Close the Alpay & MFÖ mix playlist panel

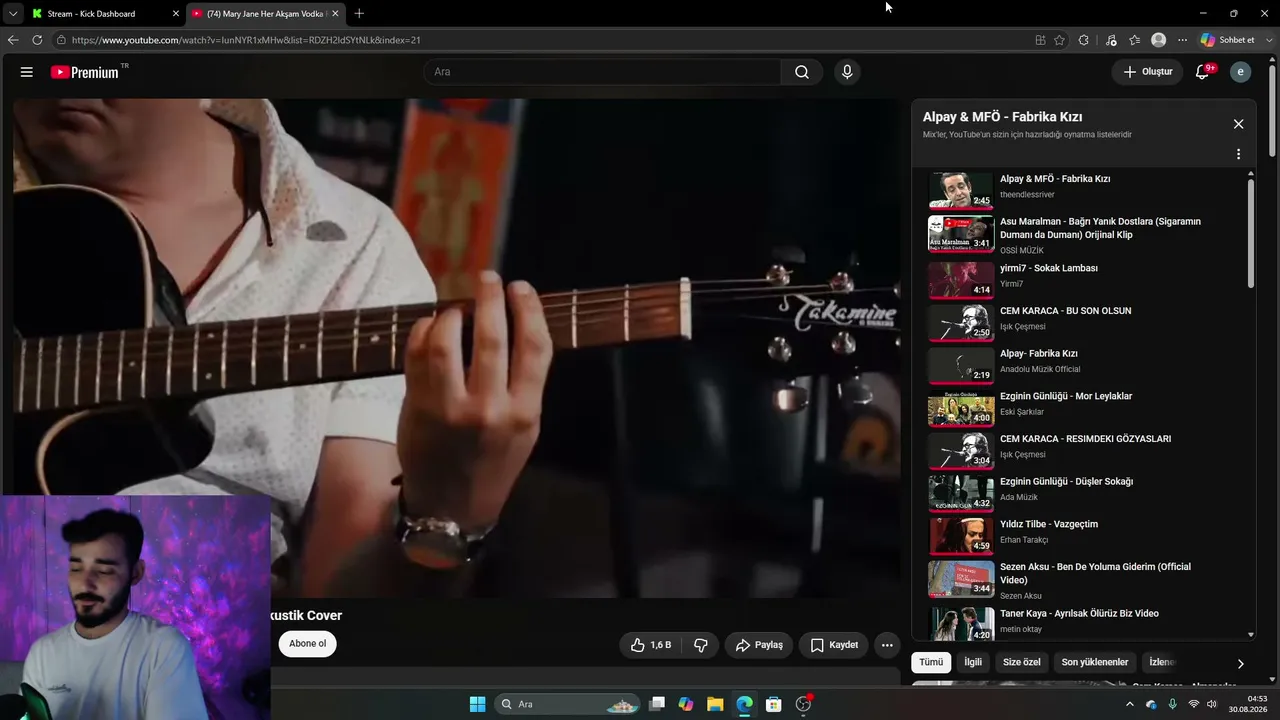click(1238, 124)
